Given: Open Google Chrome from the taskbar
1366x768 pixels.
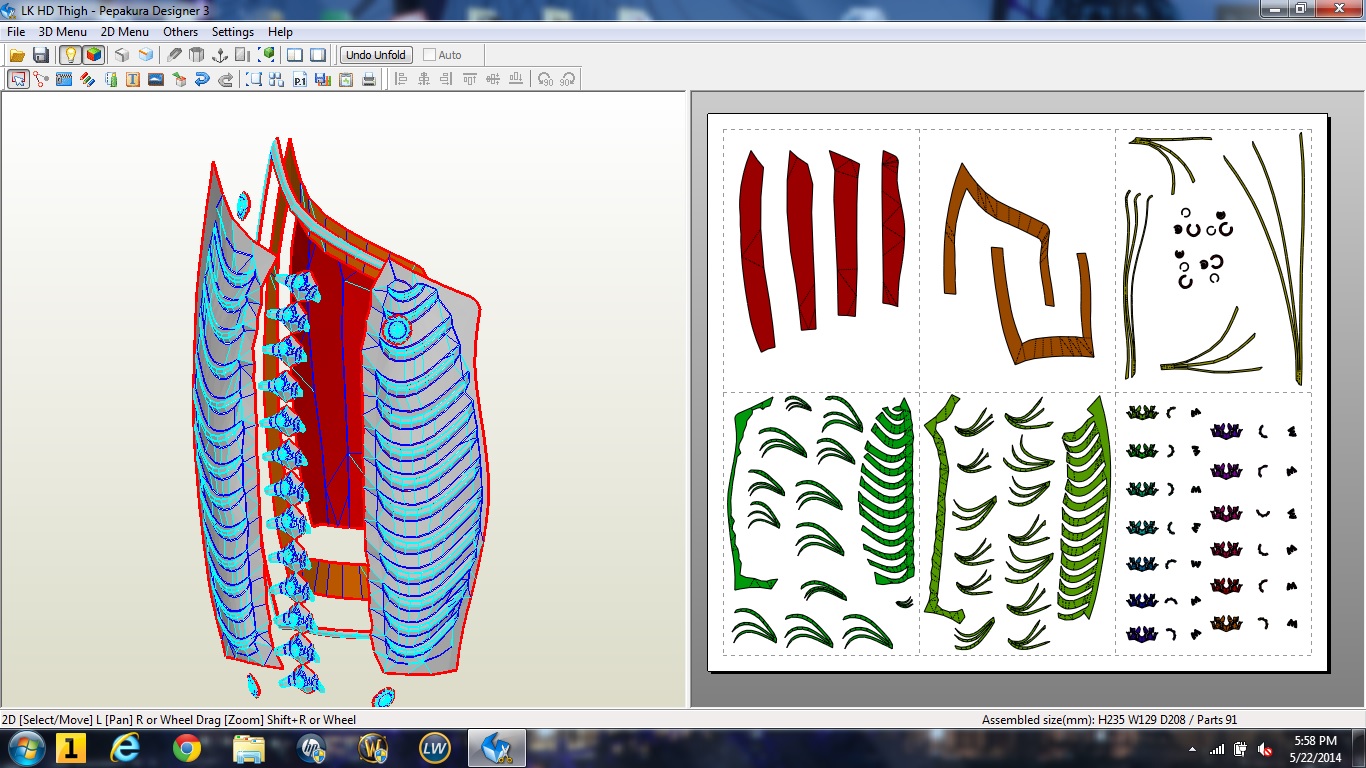Looking at the screenshot, I should click(x=187, y=748).
